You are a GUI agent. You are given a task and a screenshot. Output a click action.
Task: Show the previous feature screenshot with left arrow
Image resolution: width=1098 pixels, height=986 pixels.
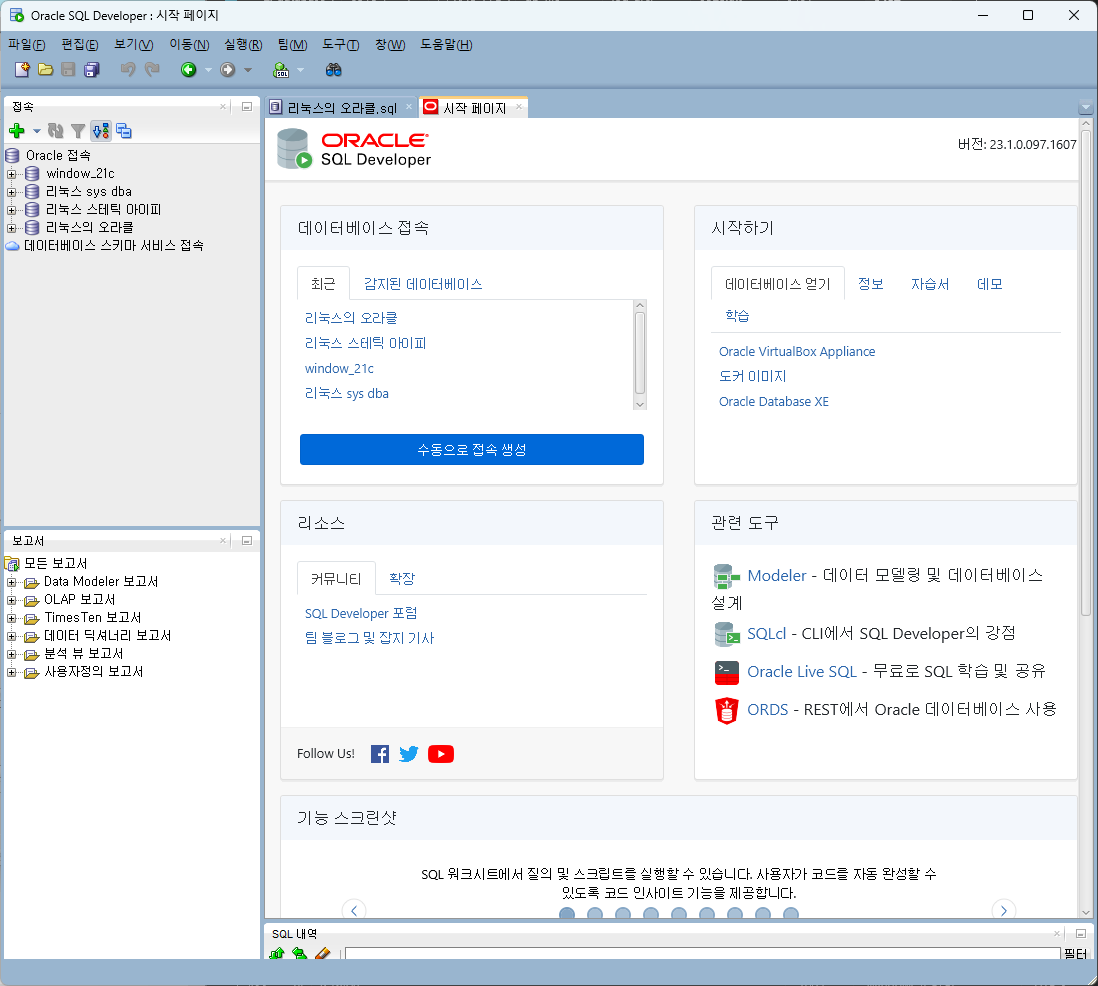(354, 910)
